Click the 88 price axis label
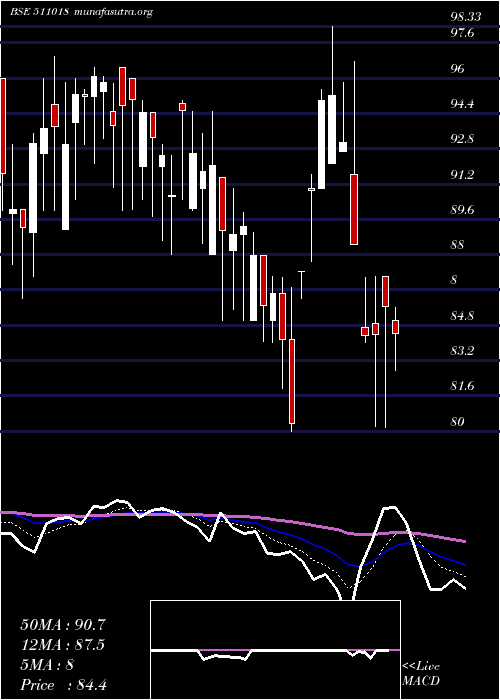This screenshot has width=500, height=700. tap(458, 245)
